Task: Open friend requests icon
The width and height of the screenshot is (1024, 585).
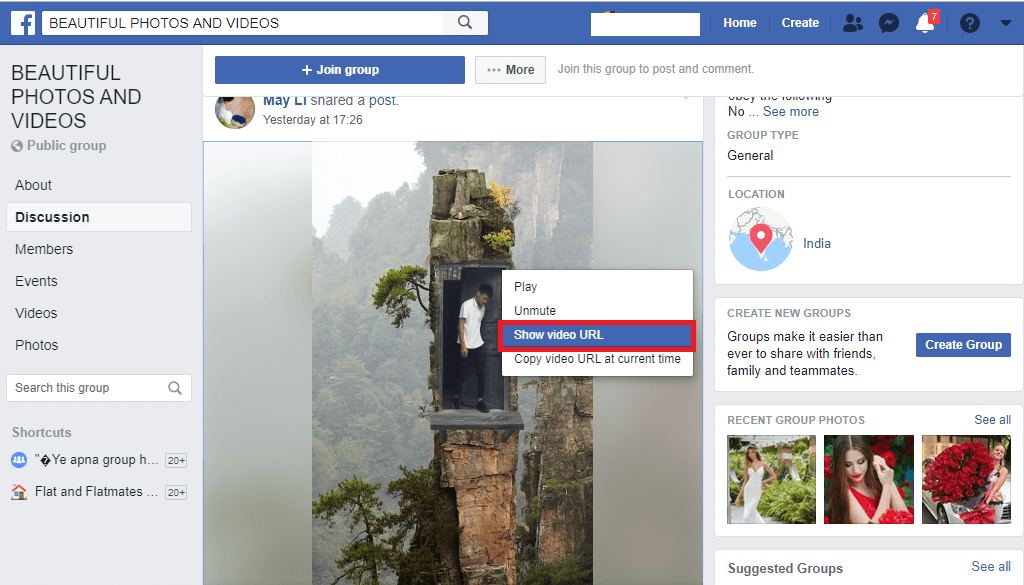Action: click(x=852, y=24)
